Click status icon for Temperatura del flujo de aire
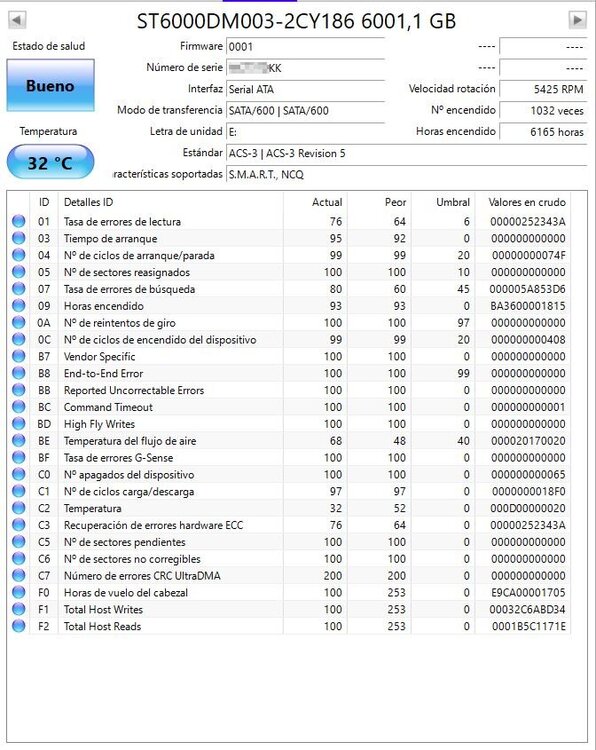The image size is (596, 750). (19, 440)
